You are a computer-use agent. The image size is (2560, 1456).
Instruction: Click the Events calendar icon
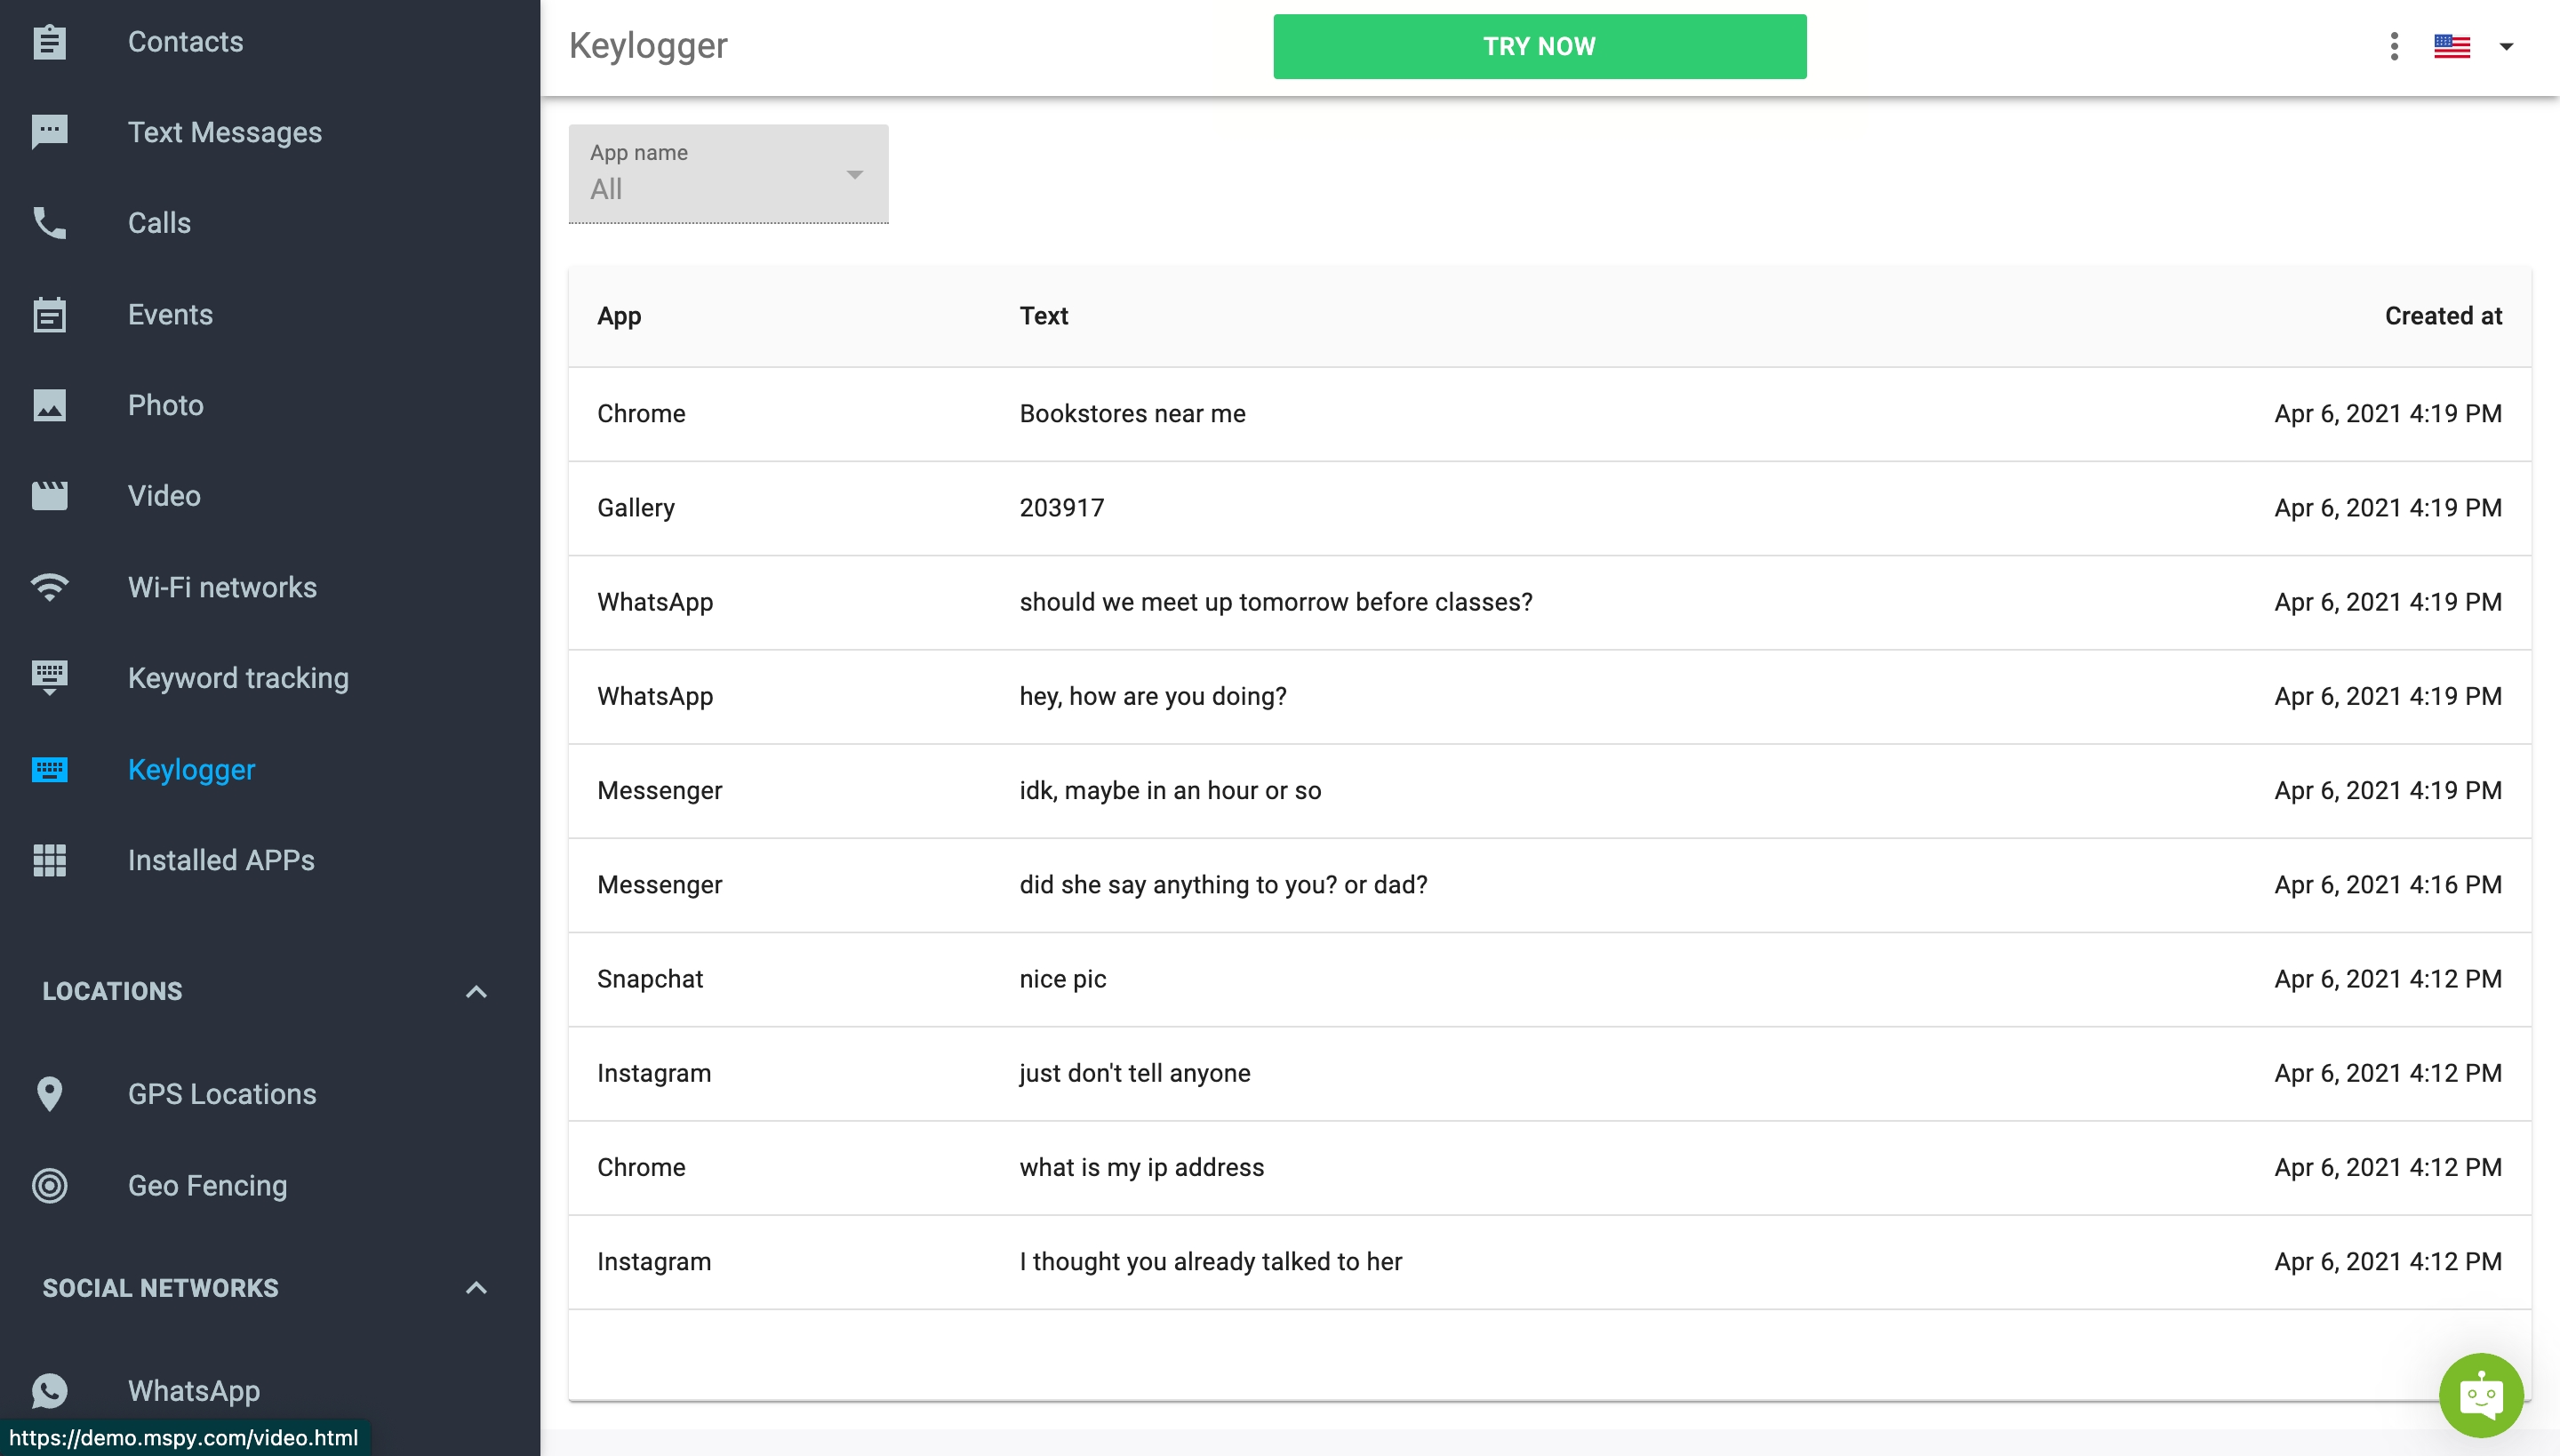click(x=49, y=314)
